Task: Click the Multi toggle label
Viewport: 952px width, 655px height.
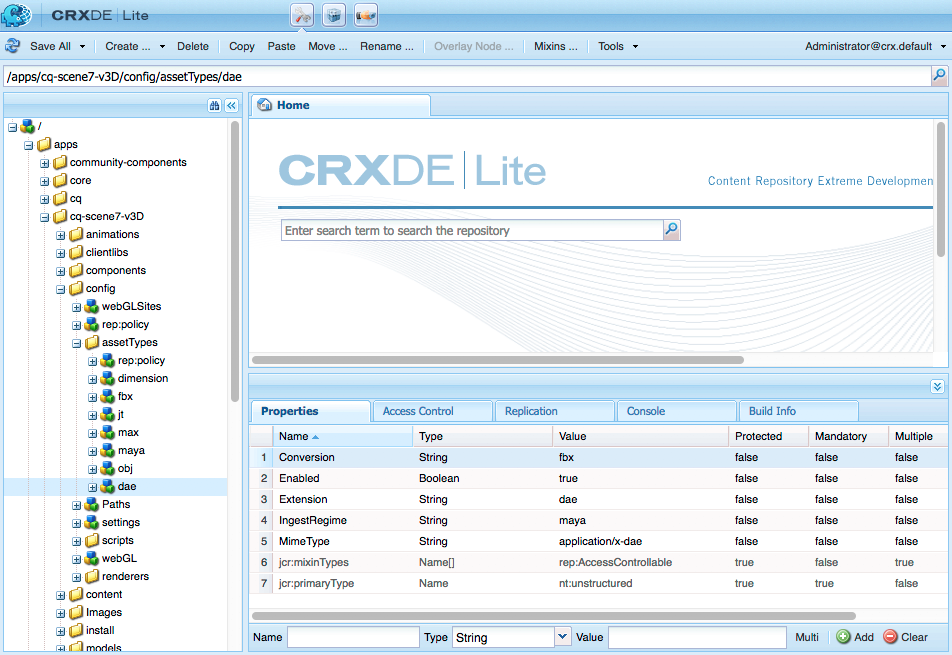Action: 806,637
